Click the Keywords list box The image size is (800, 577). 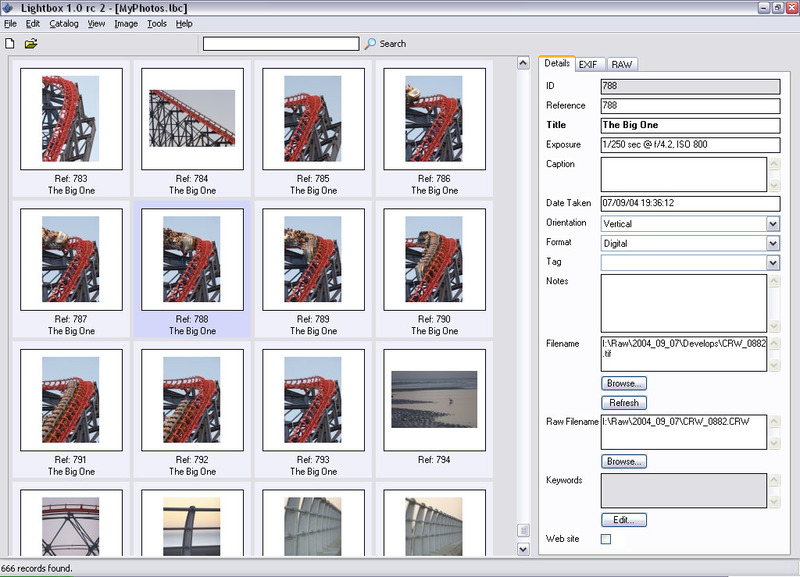click(x=684, y=490)
